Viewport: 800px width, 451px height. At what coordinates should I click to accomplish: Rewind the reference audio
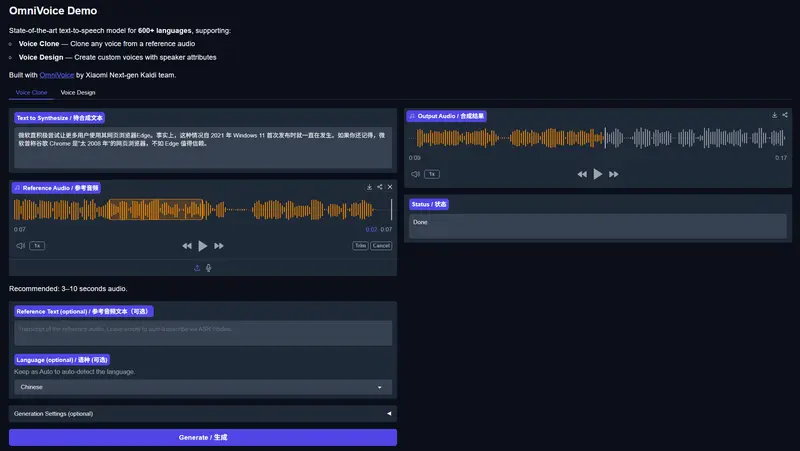tap(187, 246)
